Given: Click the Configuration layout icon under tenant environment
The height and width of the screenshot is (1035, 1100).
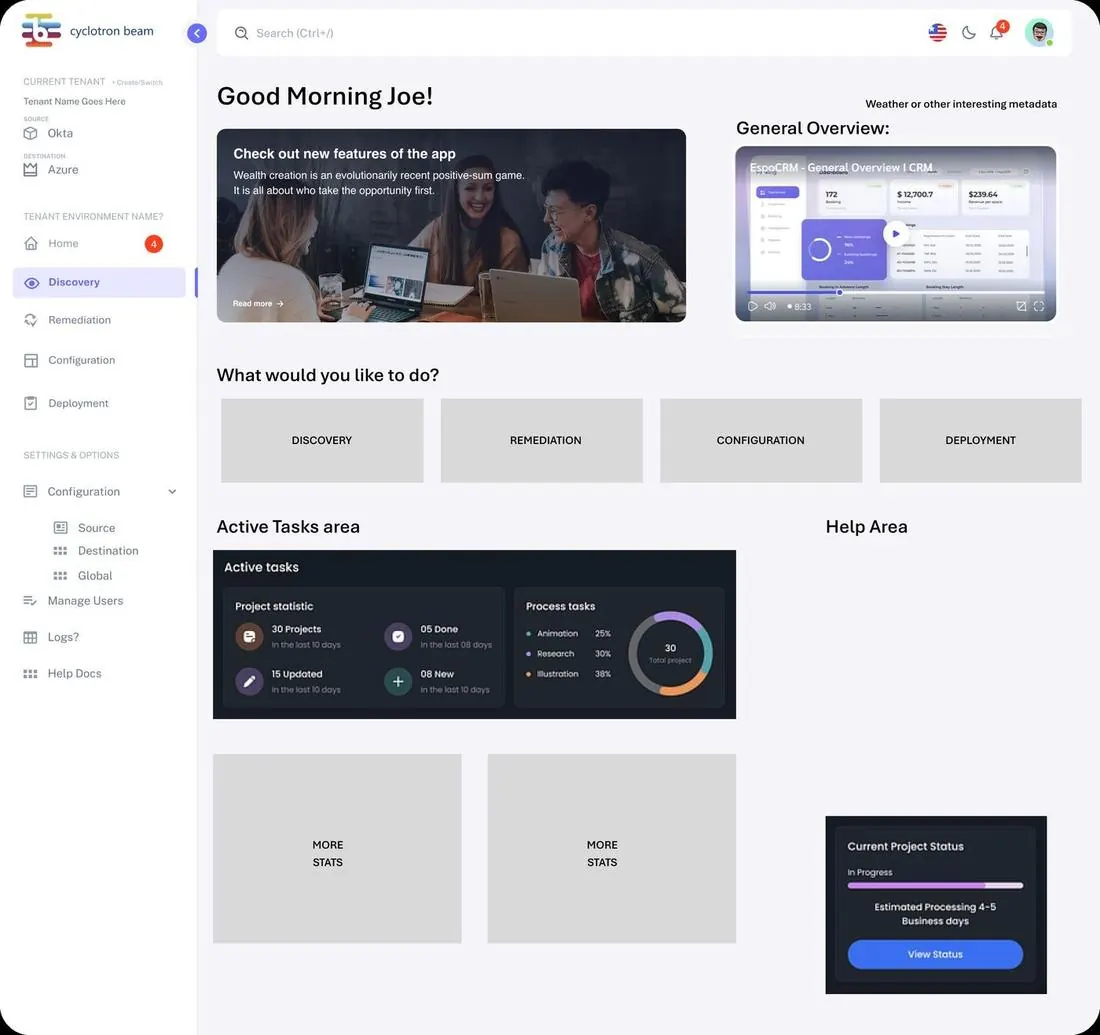Looking at the screenshot, I should (31, 360).
